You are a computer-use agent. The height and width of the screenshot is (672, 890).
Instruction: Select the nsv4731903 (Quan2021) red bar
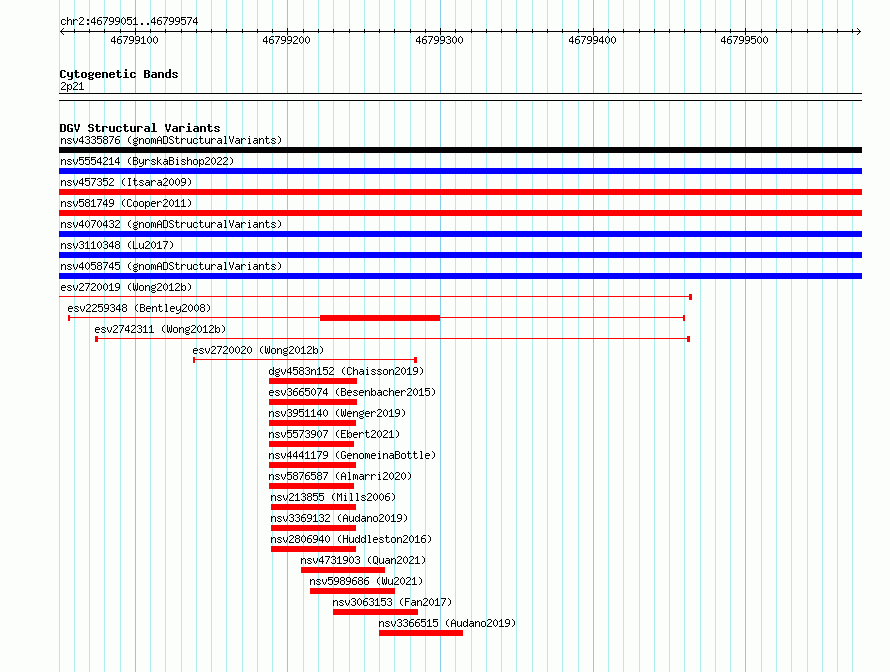click(343, 570)
